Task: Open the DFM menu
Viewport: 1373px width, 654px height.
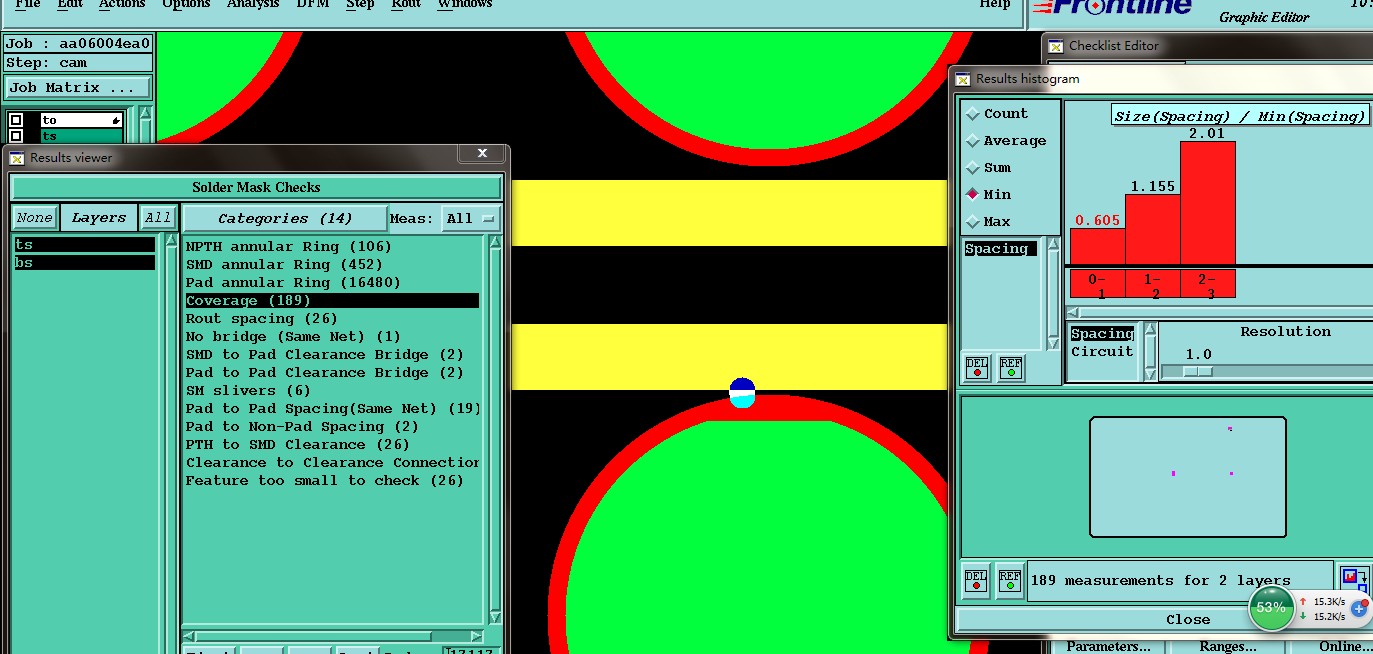Action: (x=313, y=4)
